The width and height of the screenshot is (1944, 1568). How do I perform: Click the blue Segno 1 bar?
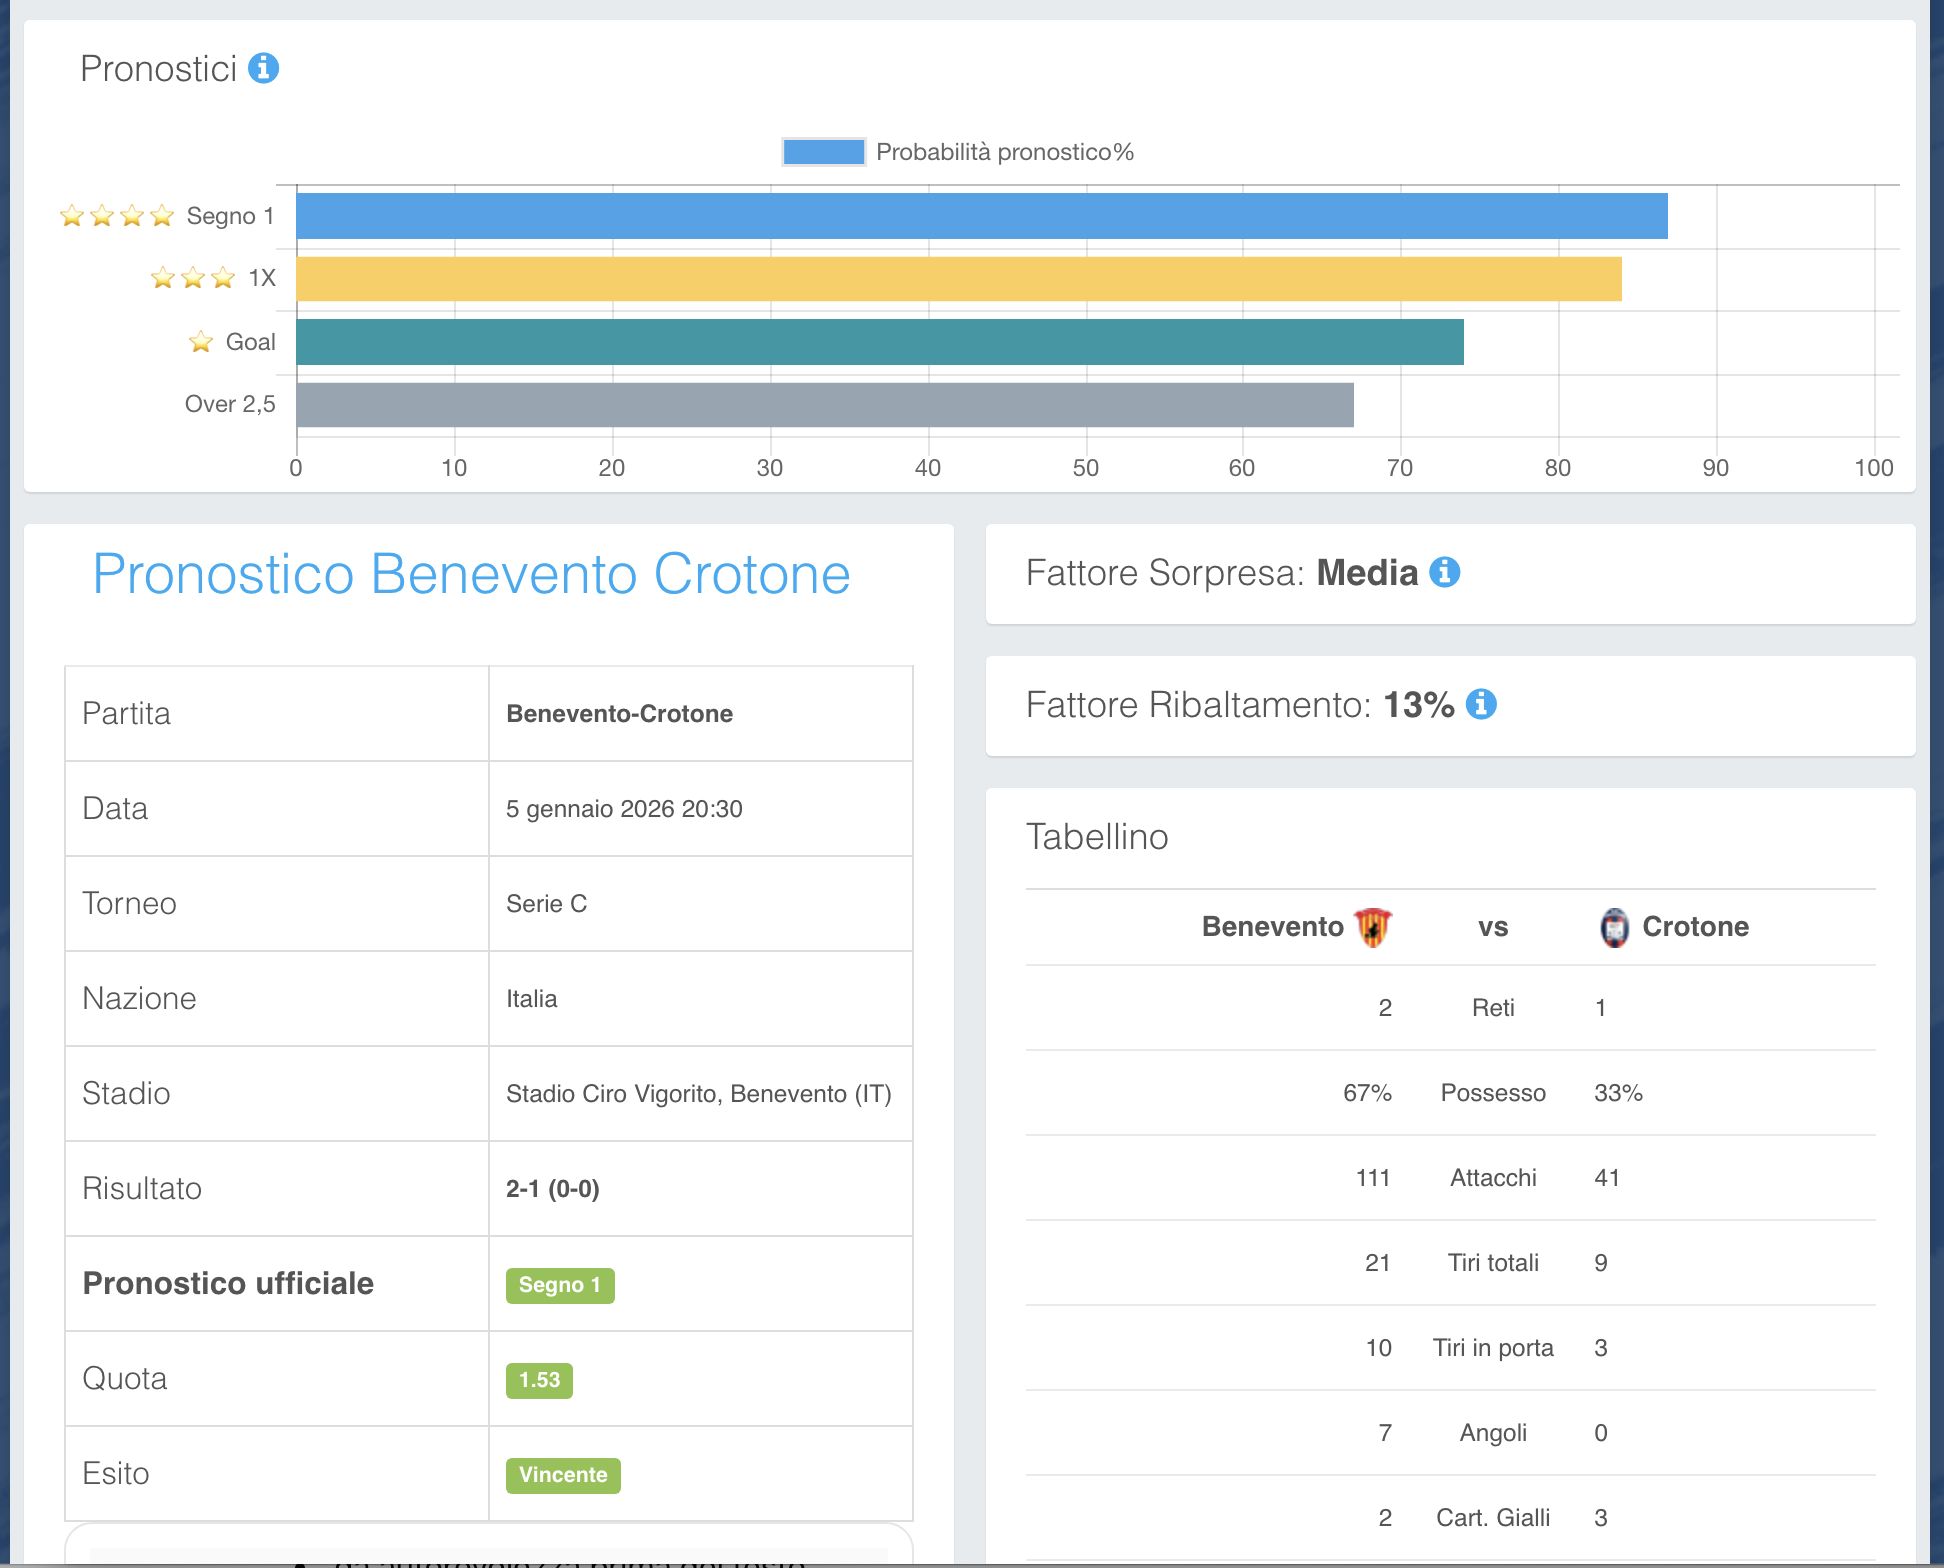[x=980, y=216]
